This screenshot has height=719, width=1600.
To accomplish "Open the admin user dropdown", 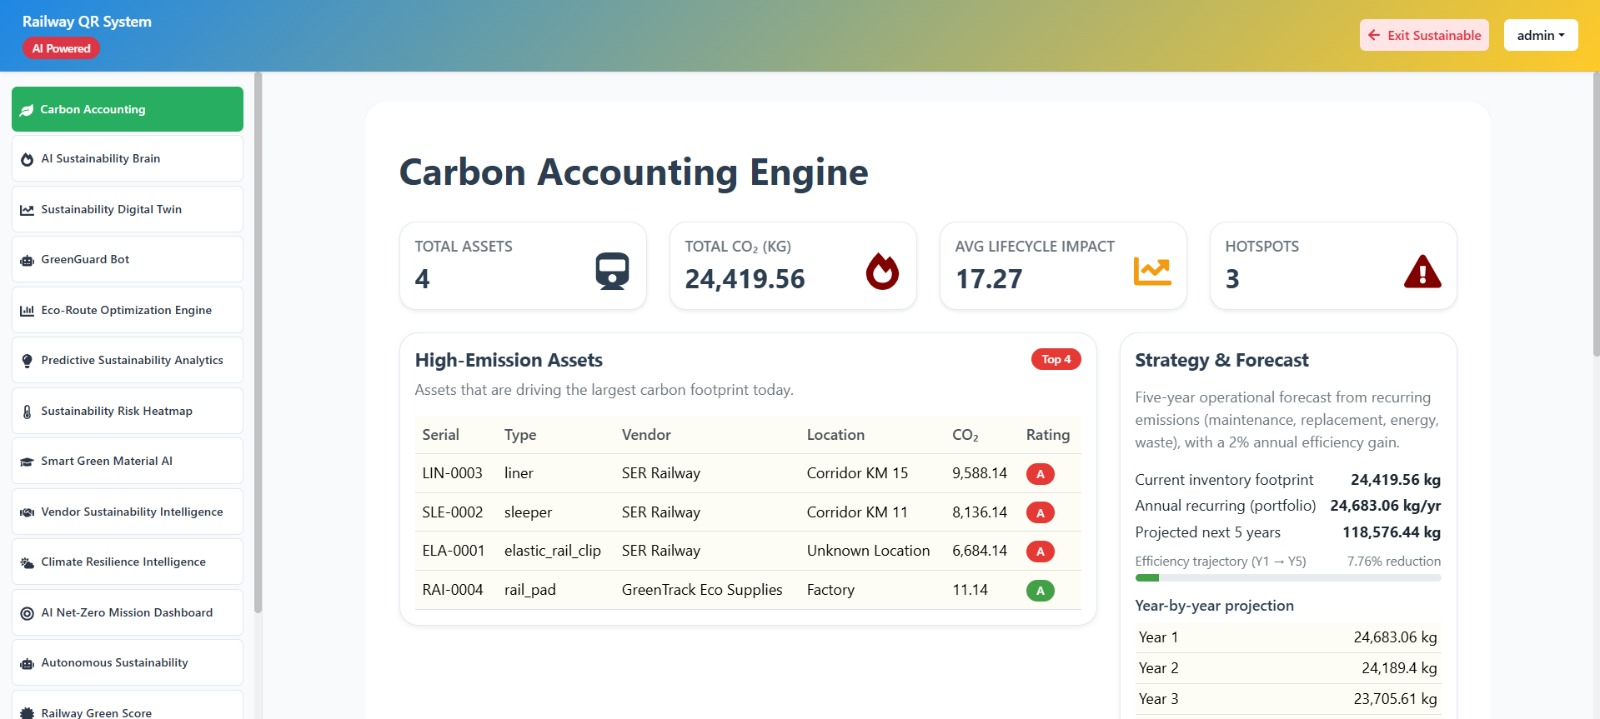I will [x=1541, y=35].
